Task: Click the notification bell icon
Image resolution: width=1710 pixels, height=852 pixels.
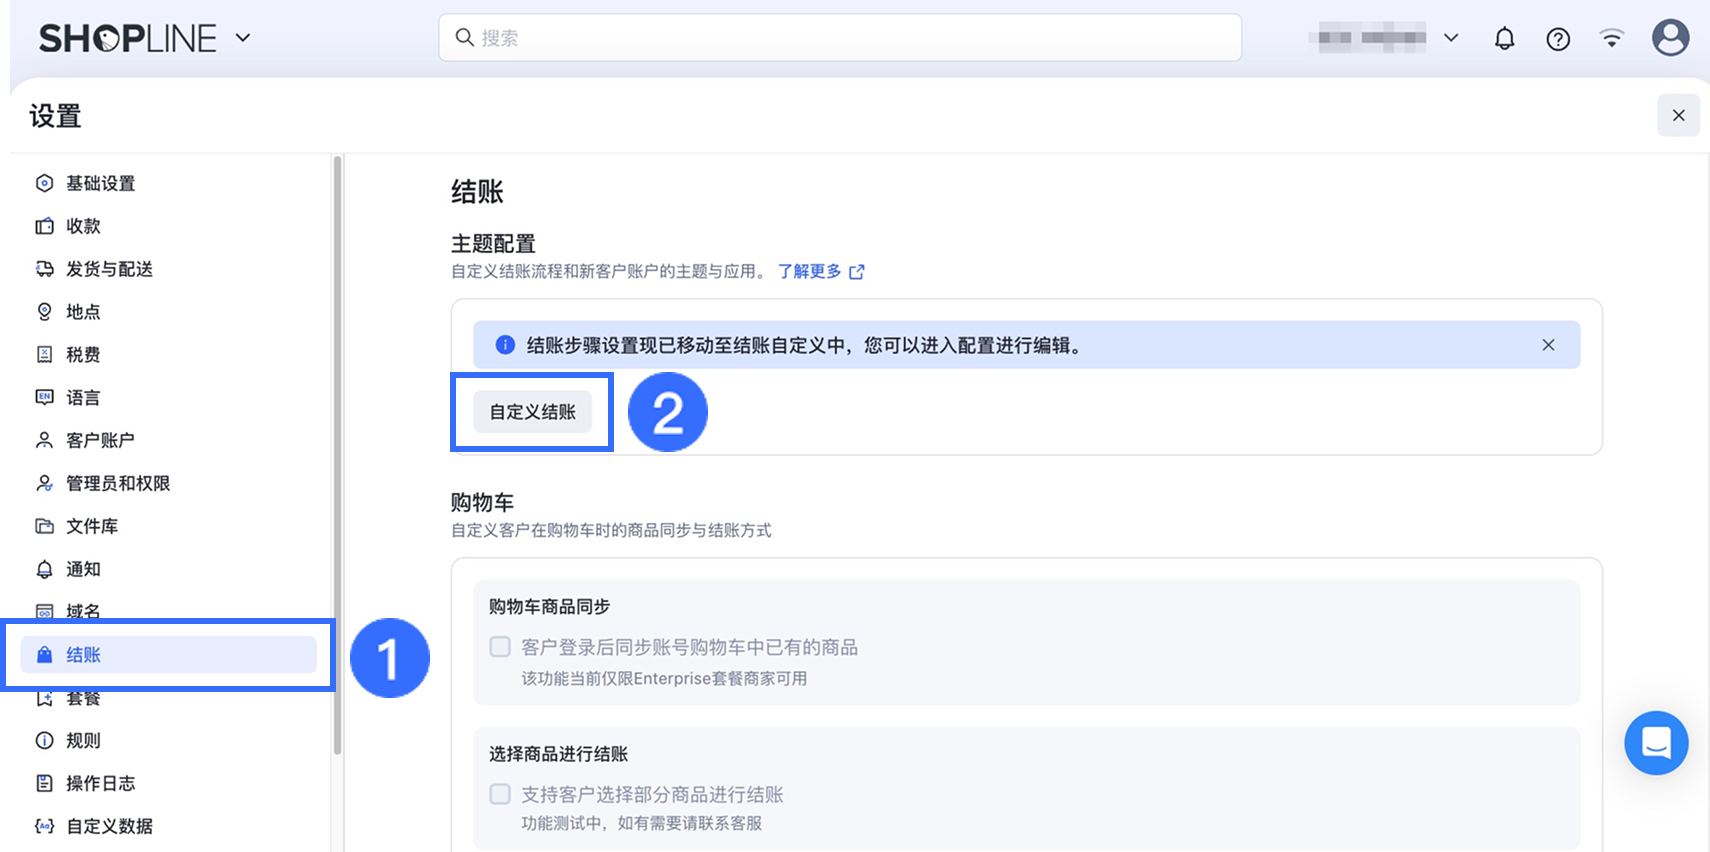Action: (1504, 39)
